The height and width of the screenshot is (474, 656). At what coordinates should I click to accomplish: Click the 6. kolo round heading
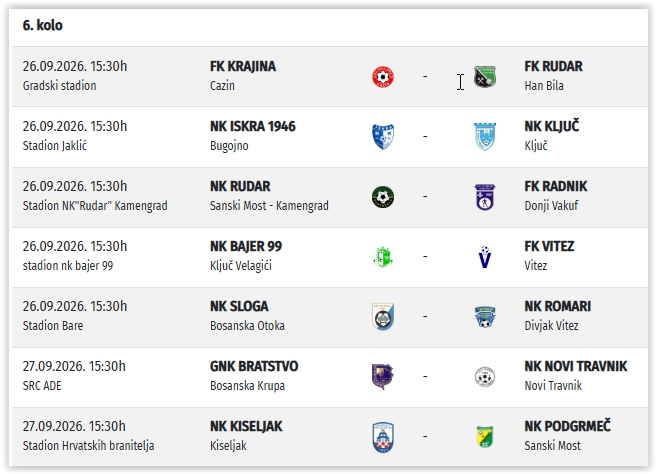(x=43, y=26)
